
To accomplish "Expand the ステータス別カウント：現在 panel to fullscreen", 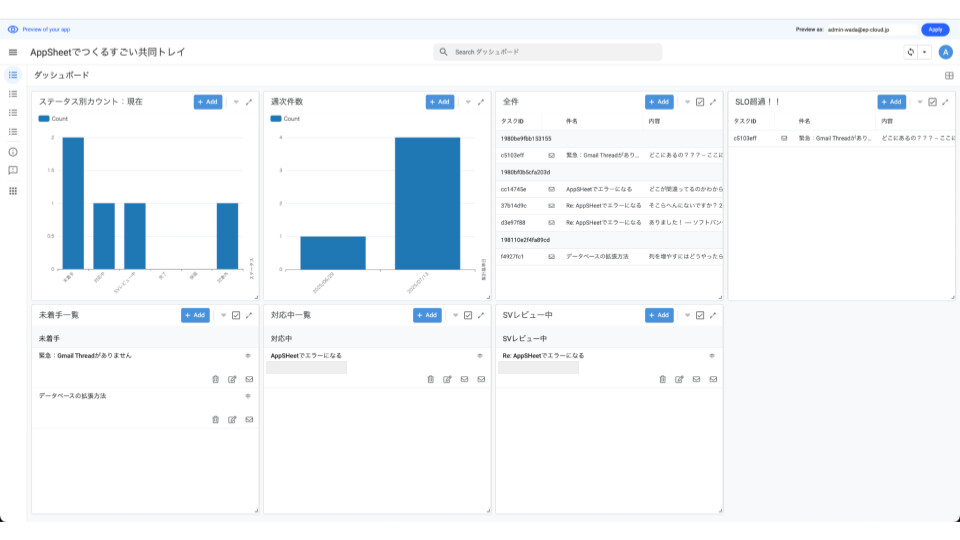I will pos(249,102).
